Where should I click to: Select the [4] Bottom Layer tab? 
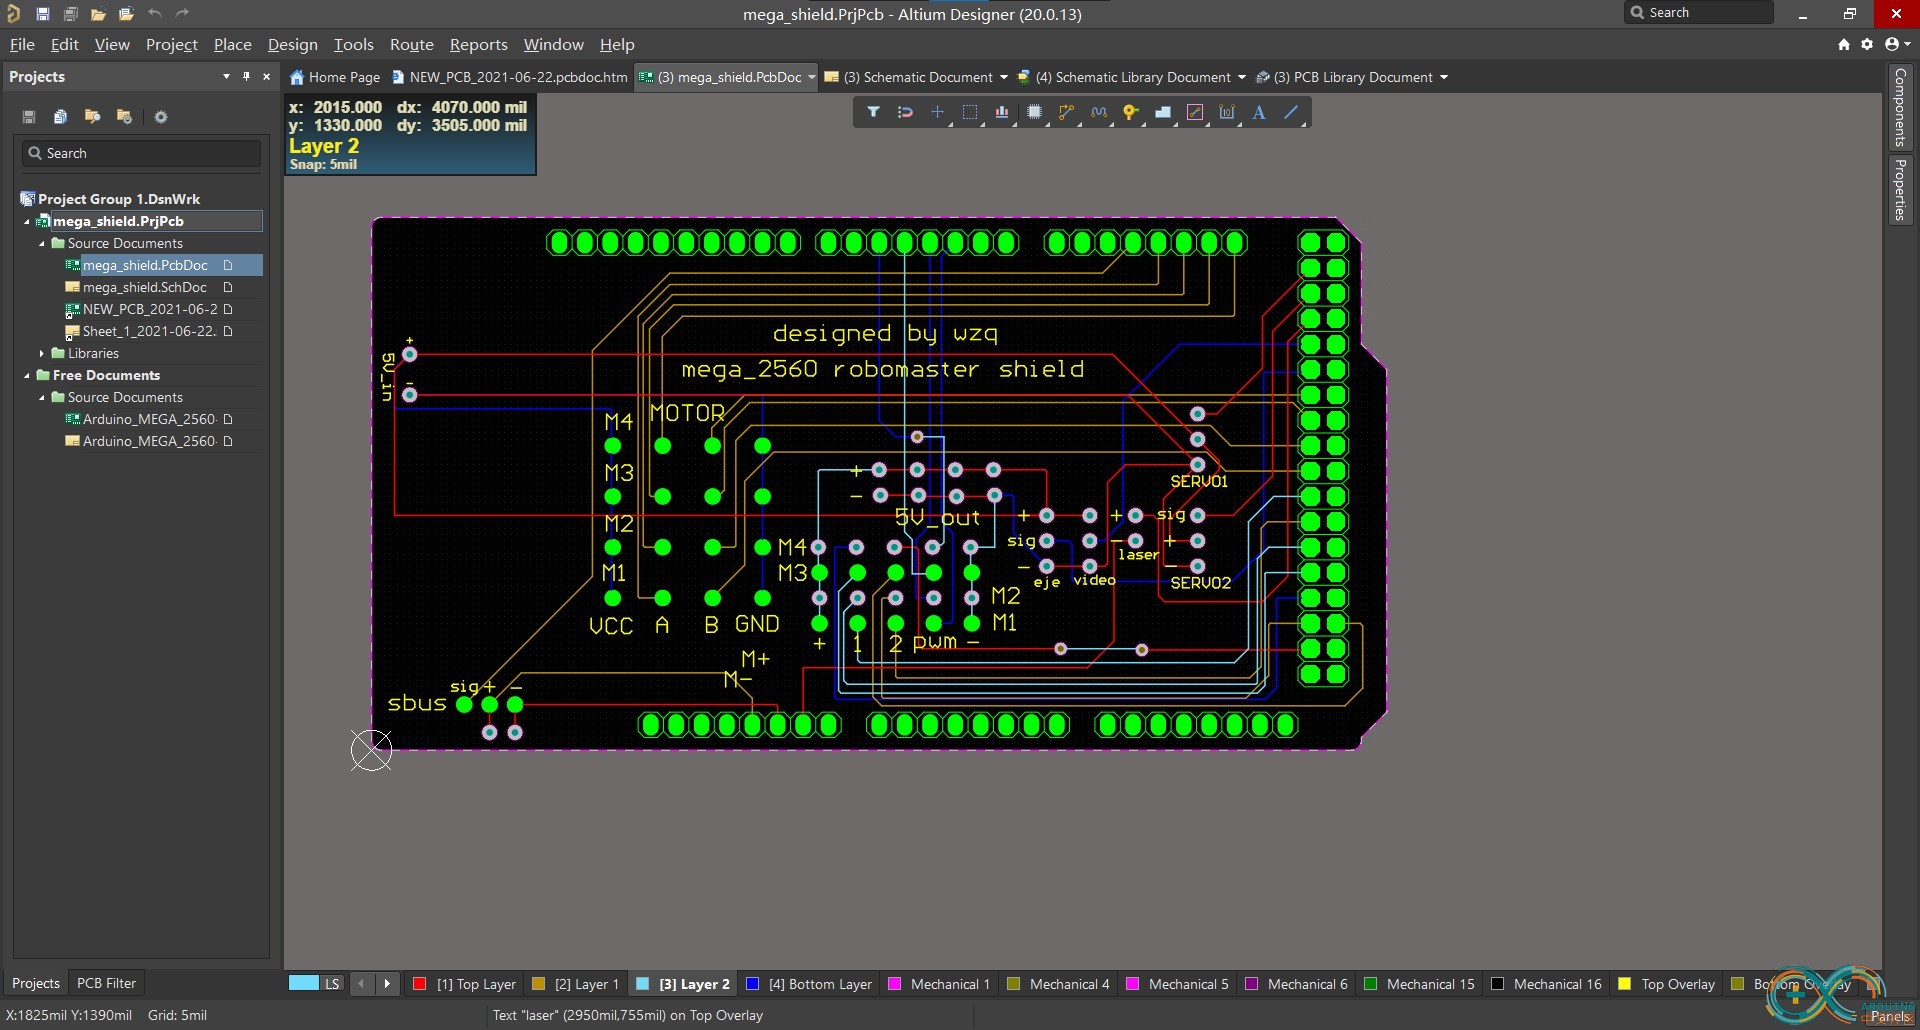[x=810, y=984]
